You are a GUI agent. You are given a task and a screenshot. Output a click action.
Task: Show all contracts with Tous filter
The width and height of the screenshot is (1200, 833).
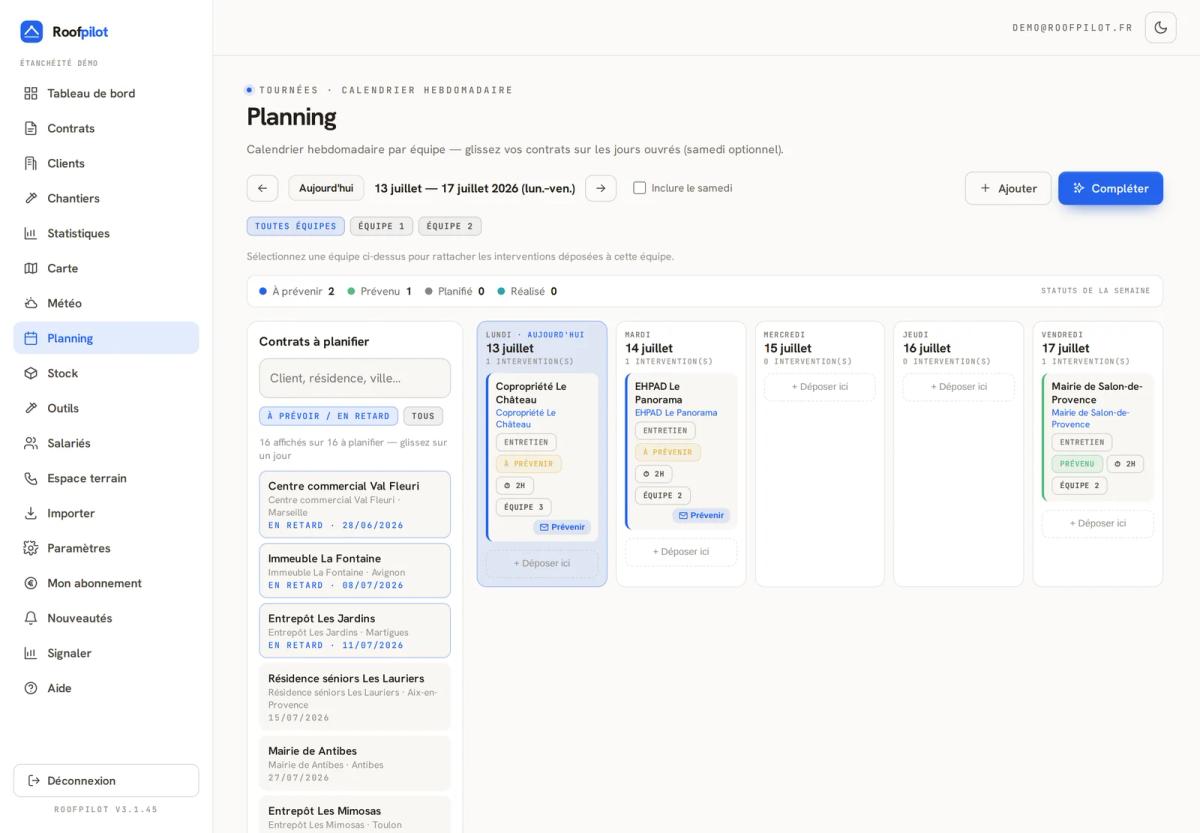pos(423,416)
